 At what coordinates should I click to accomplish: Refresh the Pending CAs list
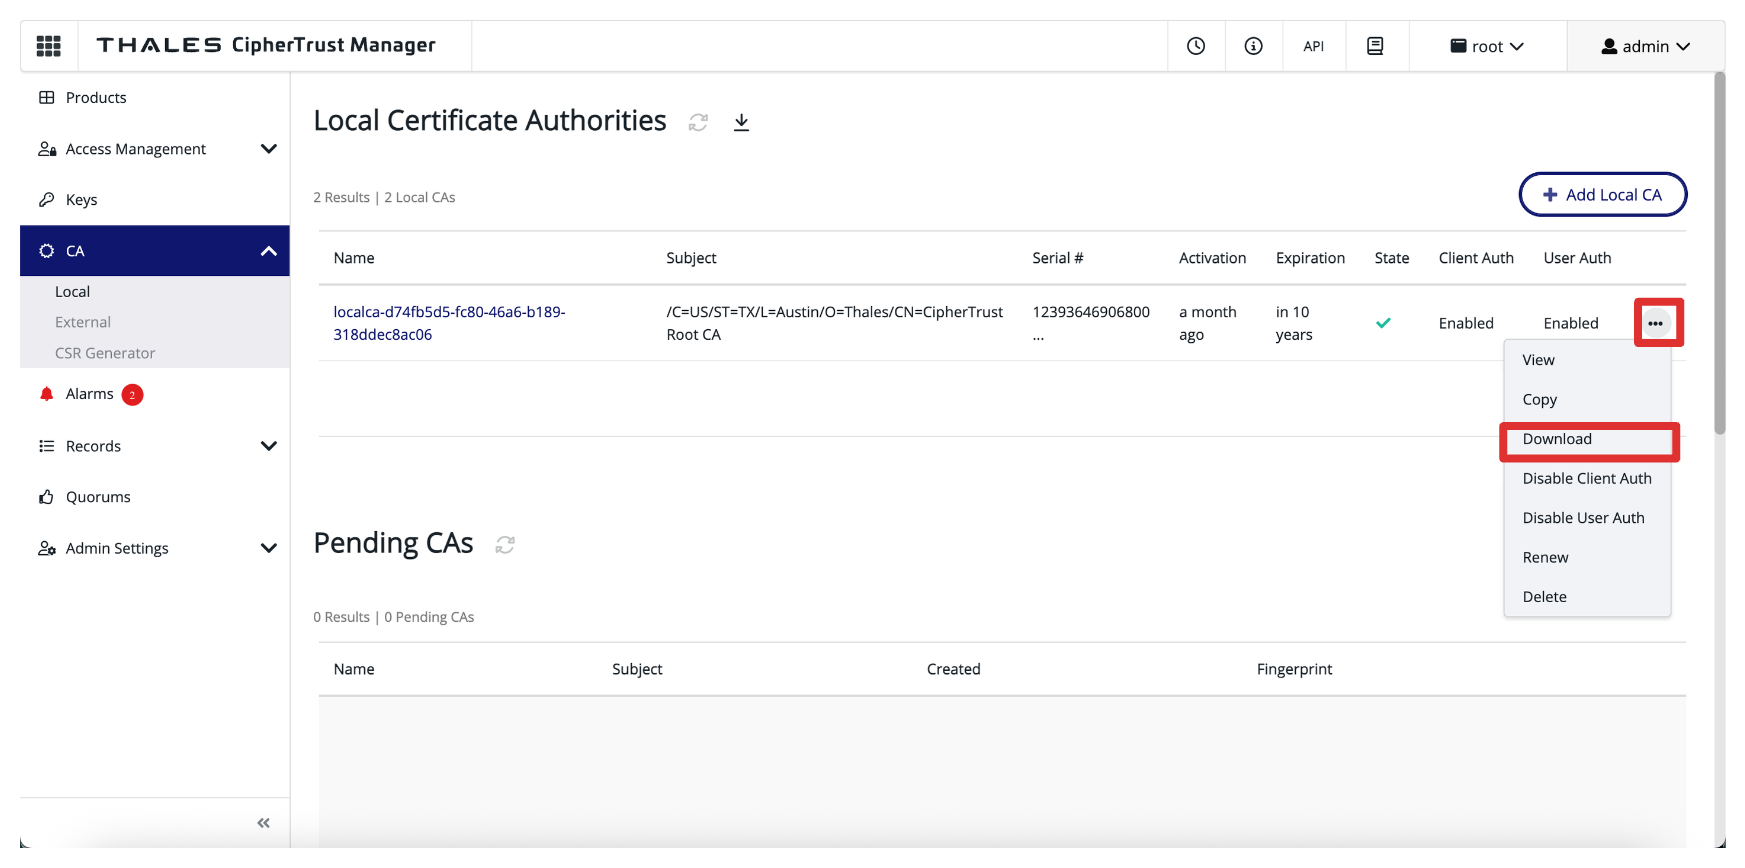click(505, 544)
